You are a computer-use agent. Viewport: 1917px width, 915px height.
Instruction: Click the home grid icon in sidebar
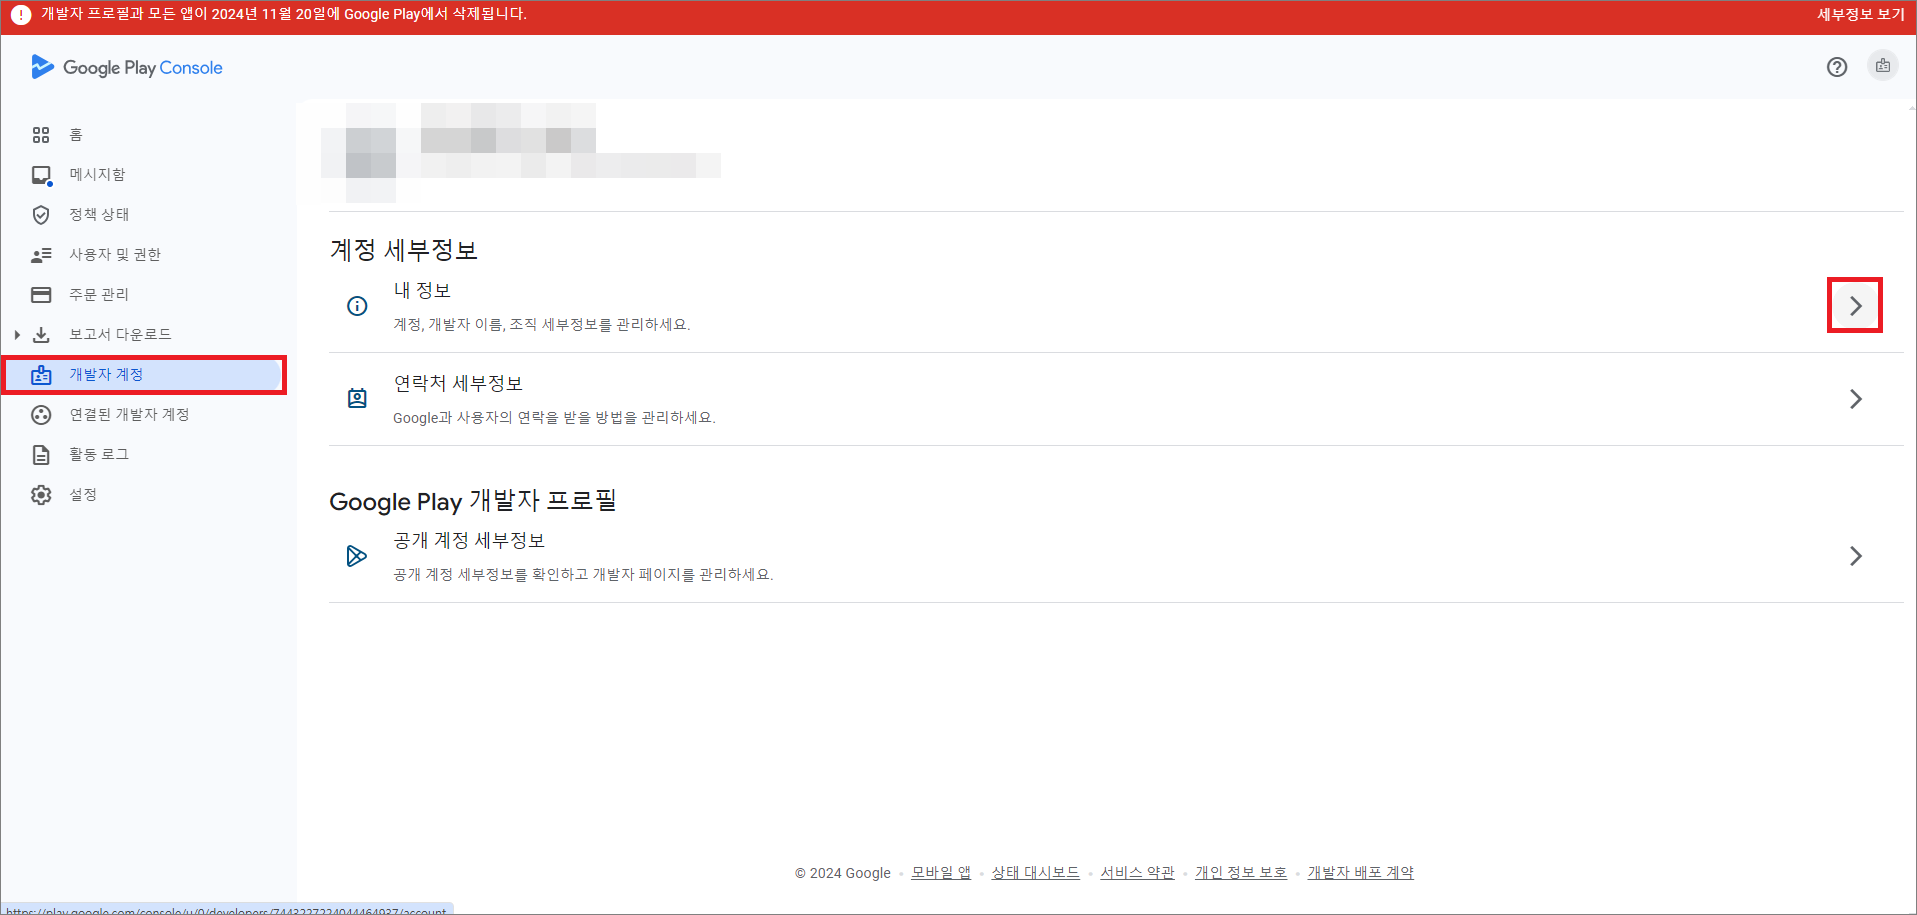41,135
